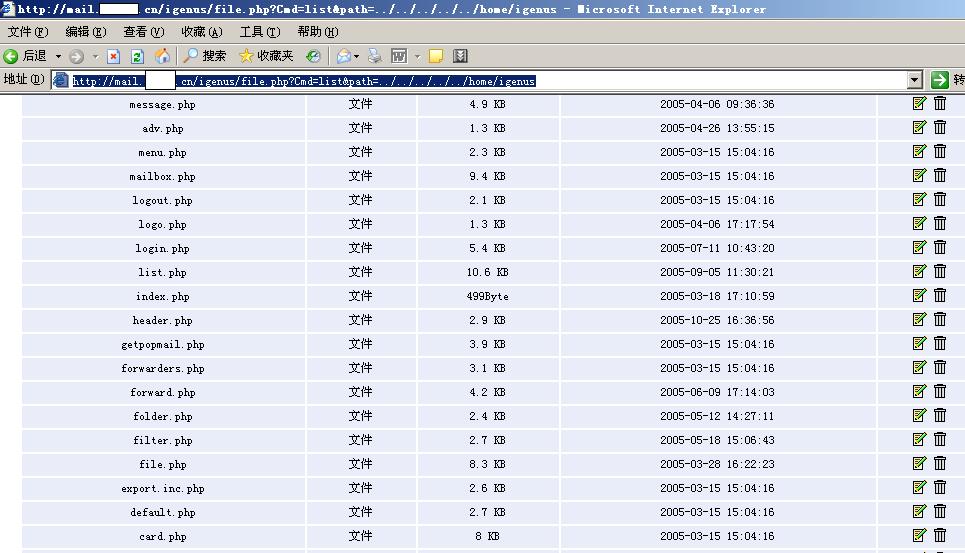965x553 pixels.
Task: Open the Edit button dropdown arrow
Action: pyautogui.click(x=417, y=57)
